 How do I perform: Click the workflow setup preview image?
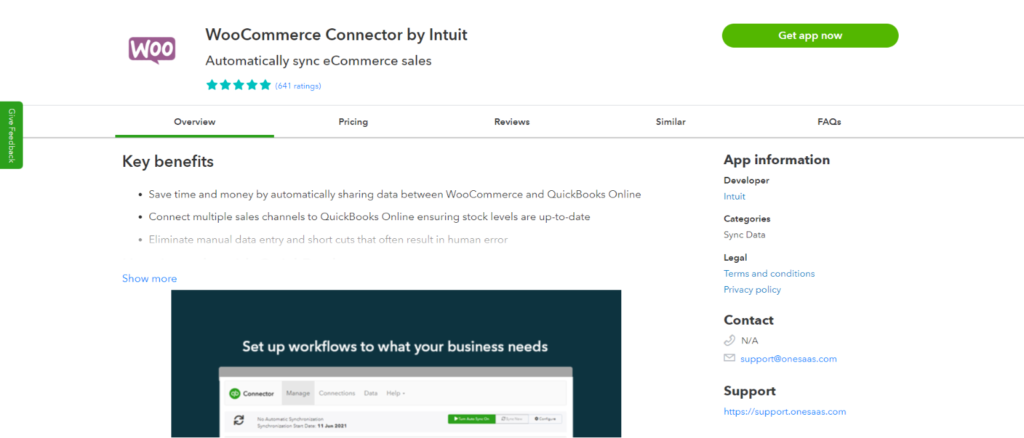click(396, 364)
